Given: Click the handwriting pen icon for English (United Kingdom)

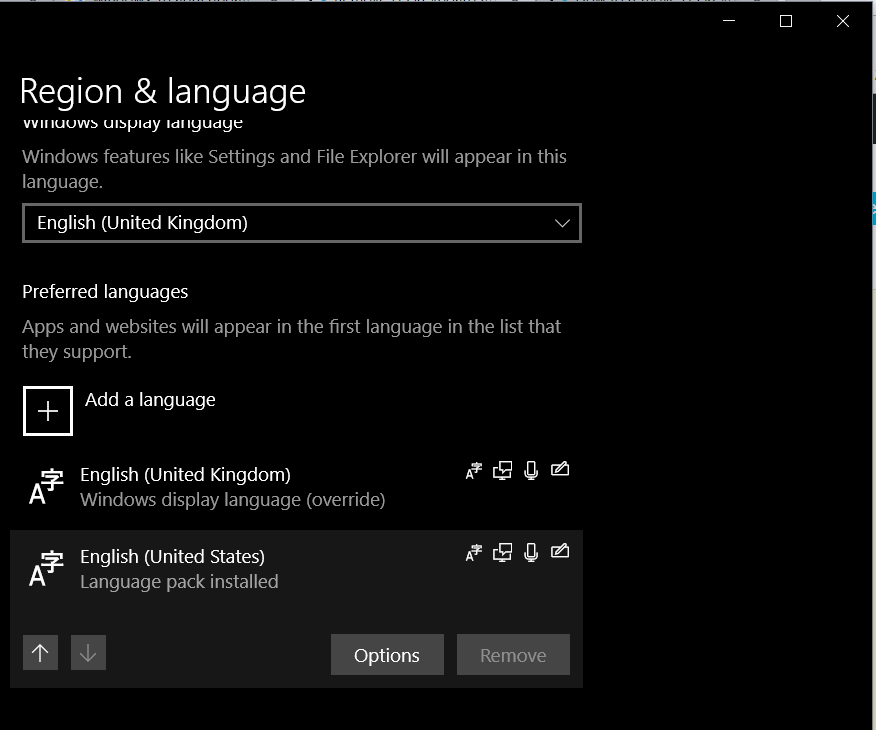Looking at the screenshot, I should click(x=560, y=470).
